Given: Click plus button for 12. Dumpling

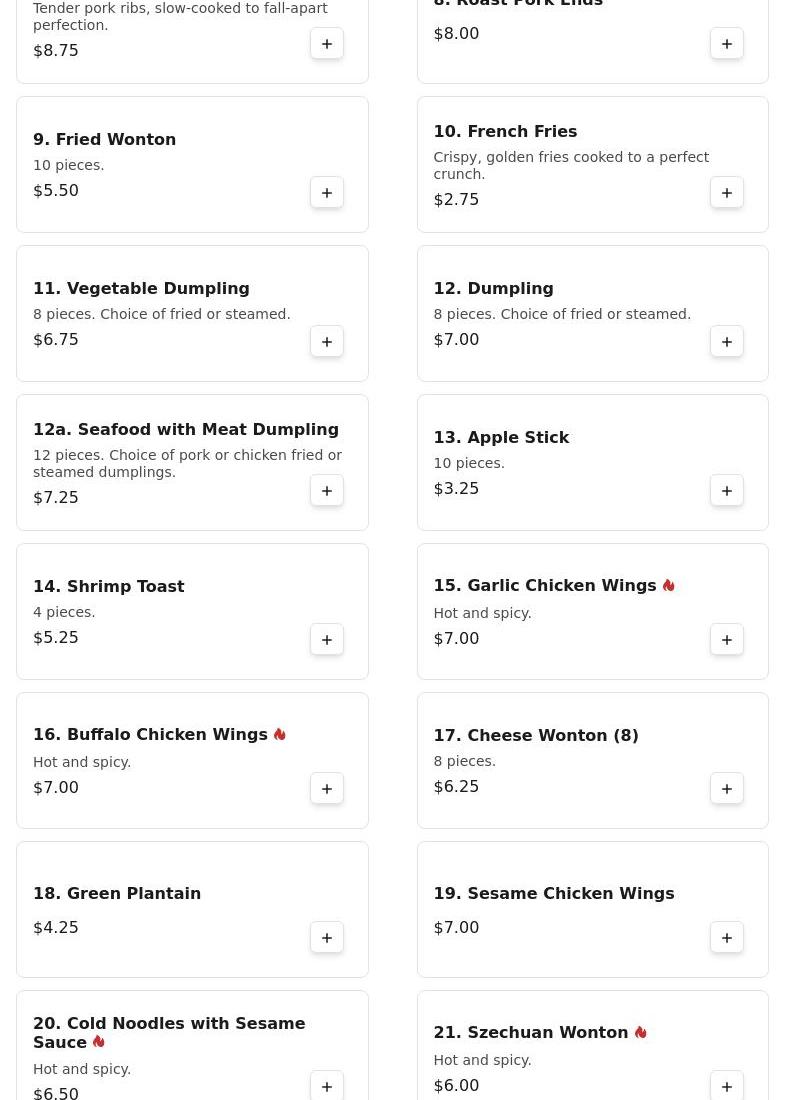Looking at the screenshot, I should [727, 342].
